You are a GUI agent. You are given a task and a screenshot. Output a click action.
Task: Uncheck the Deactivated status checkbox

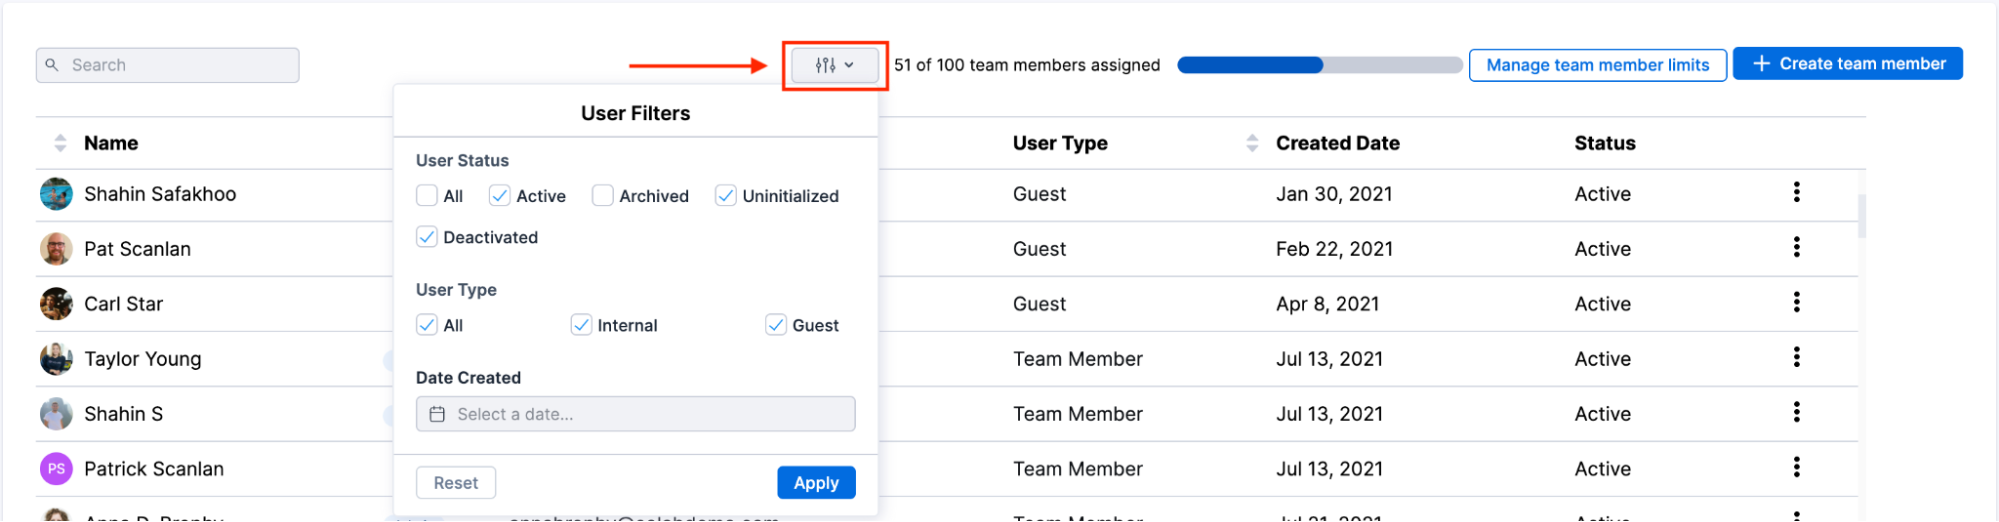pos(427,237)
